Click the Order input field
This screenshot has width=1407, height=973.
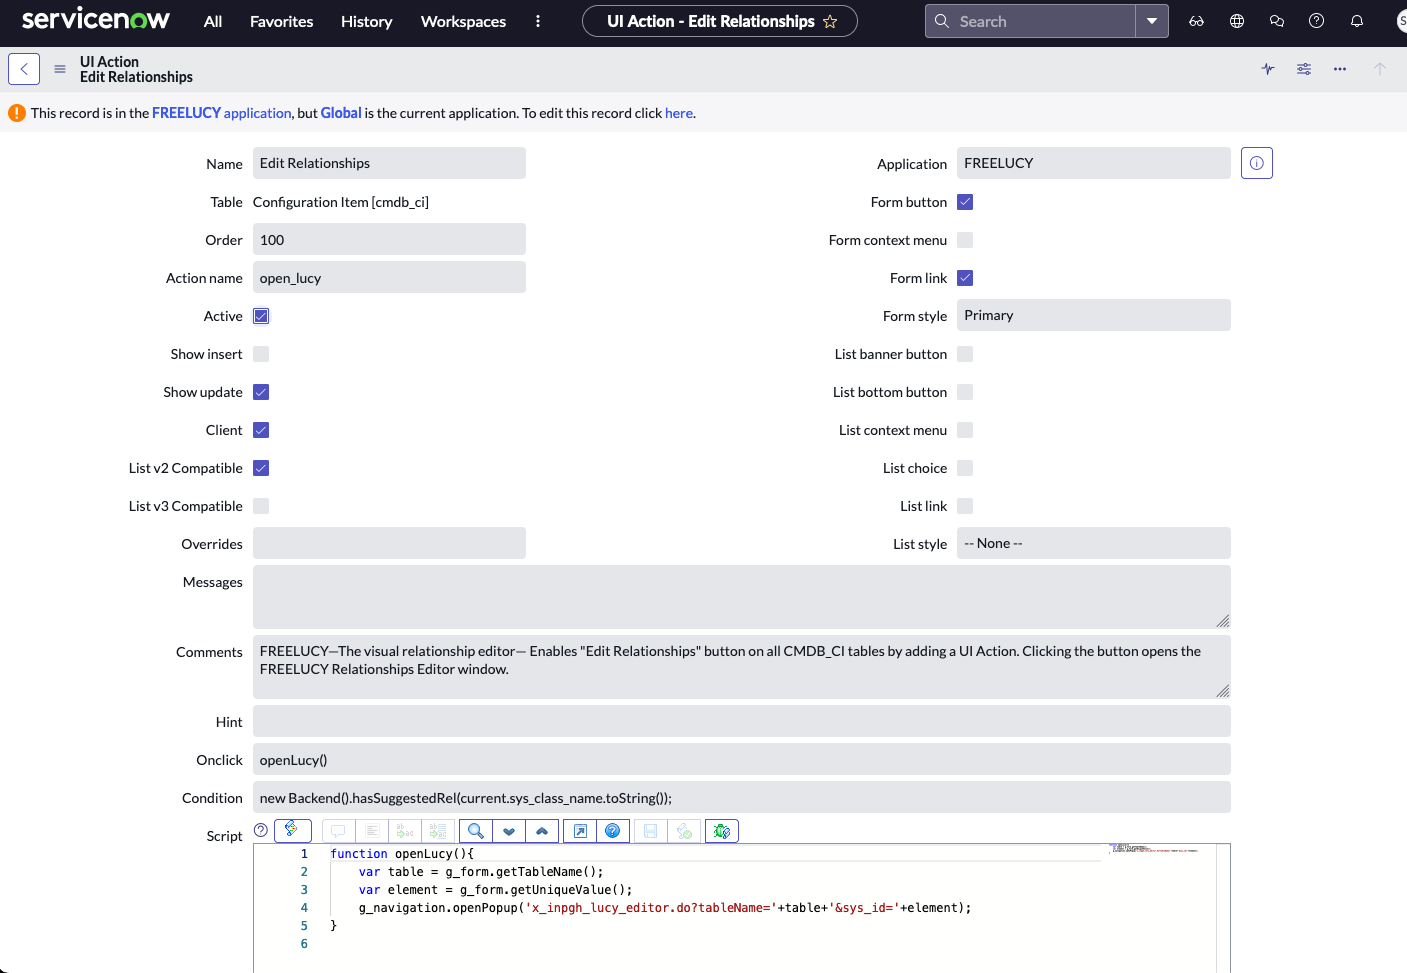pos(389,239)
